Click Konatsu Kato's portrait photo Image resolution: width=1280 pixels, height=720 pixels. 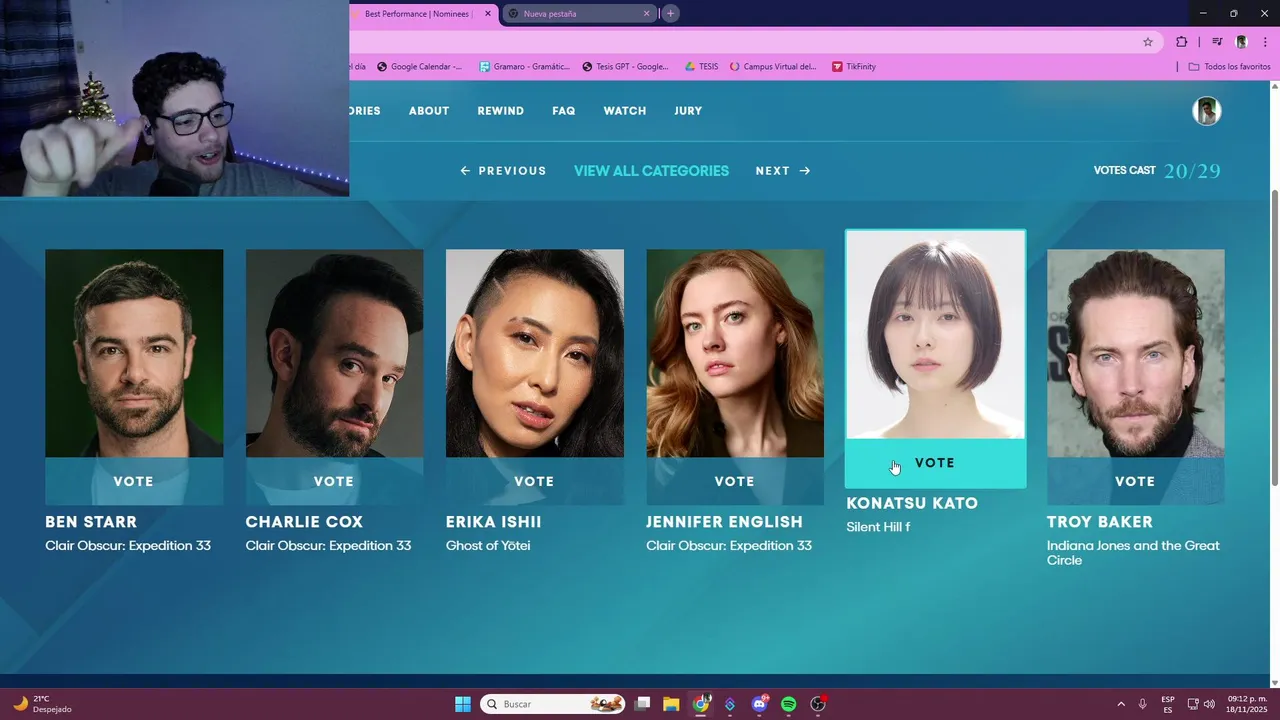point(935,335)
